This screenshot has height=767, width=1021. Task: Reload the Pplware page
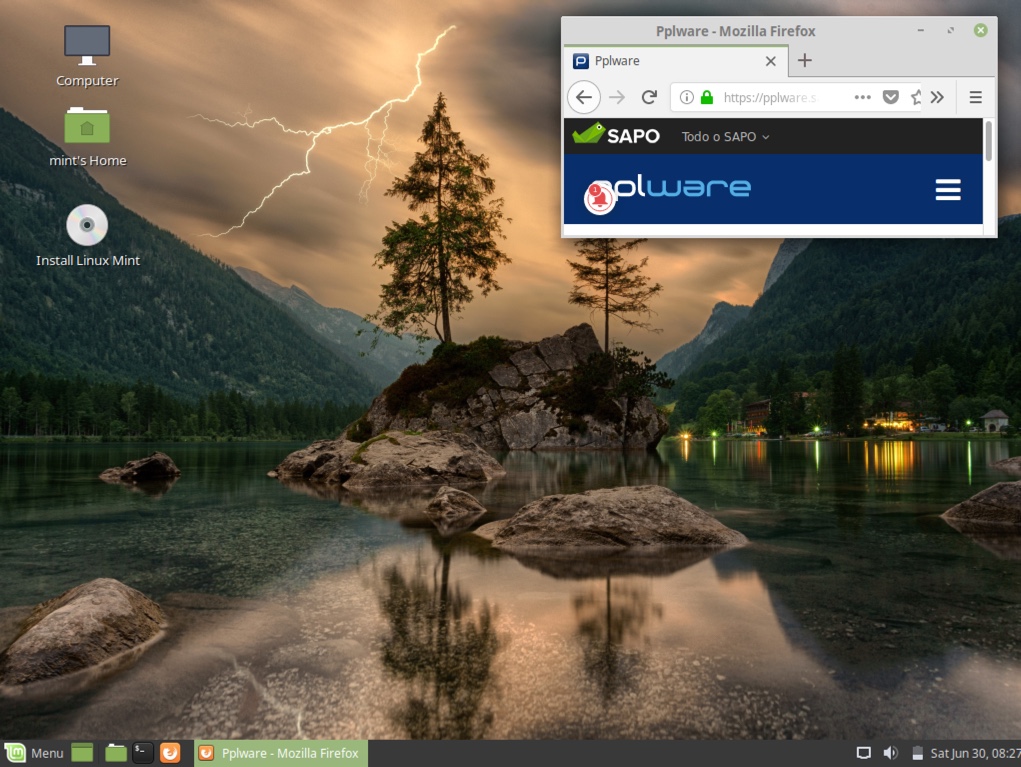[x=648, y=97]
